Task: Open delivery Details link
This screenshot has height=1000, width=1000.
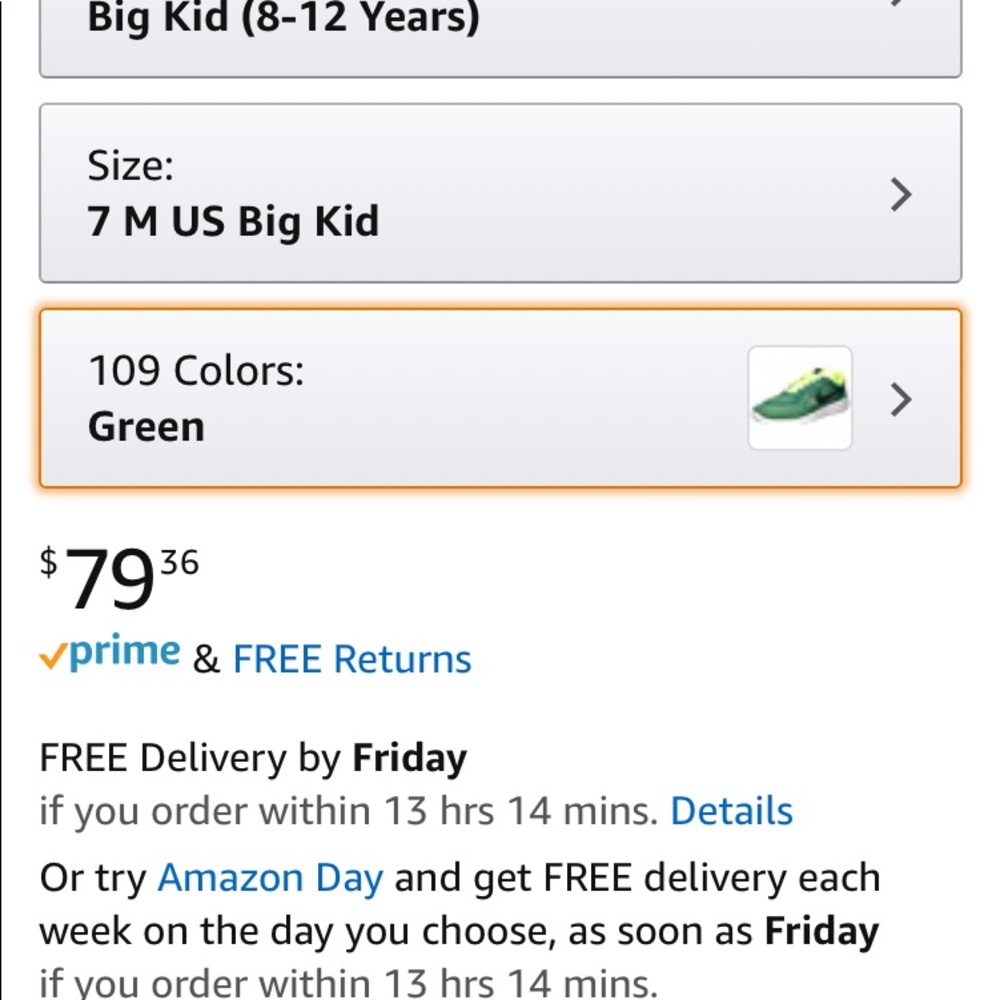Action: point(732,811)
